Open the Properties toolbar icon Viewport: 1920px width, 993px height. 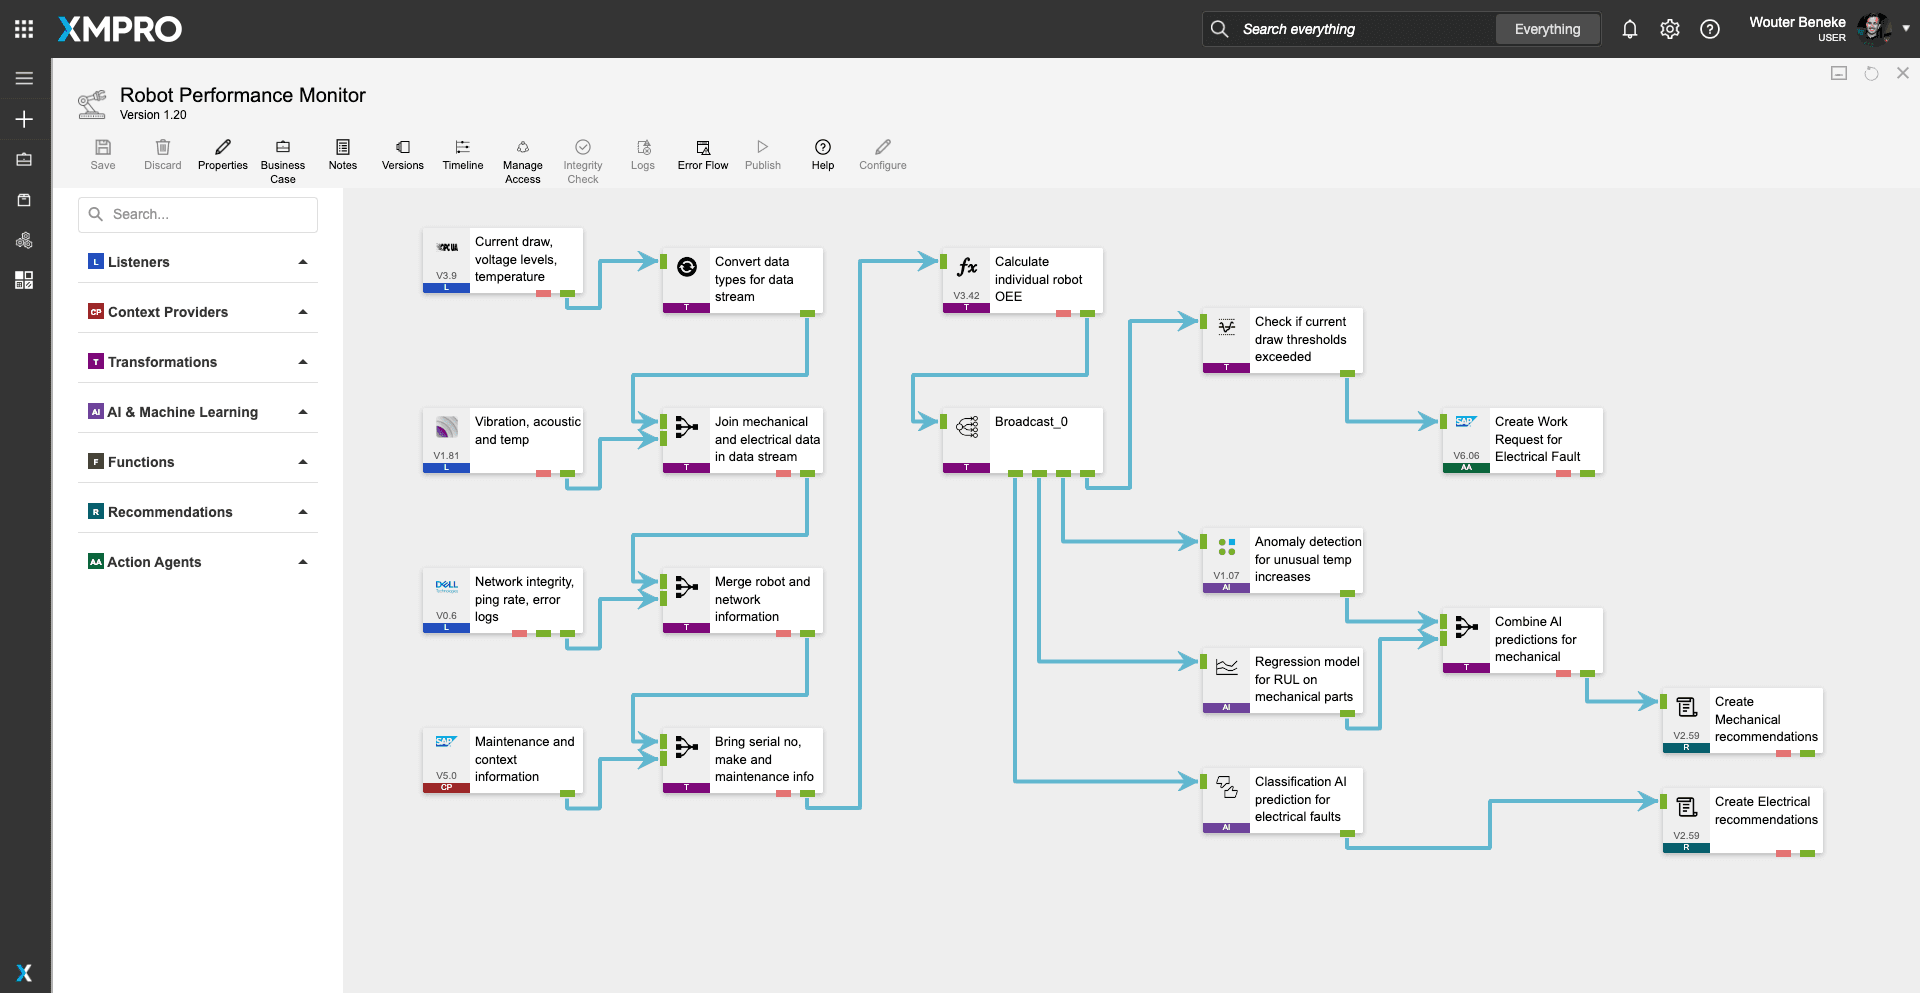coord(222,148)
